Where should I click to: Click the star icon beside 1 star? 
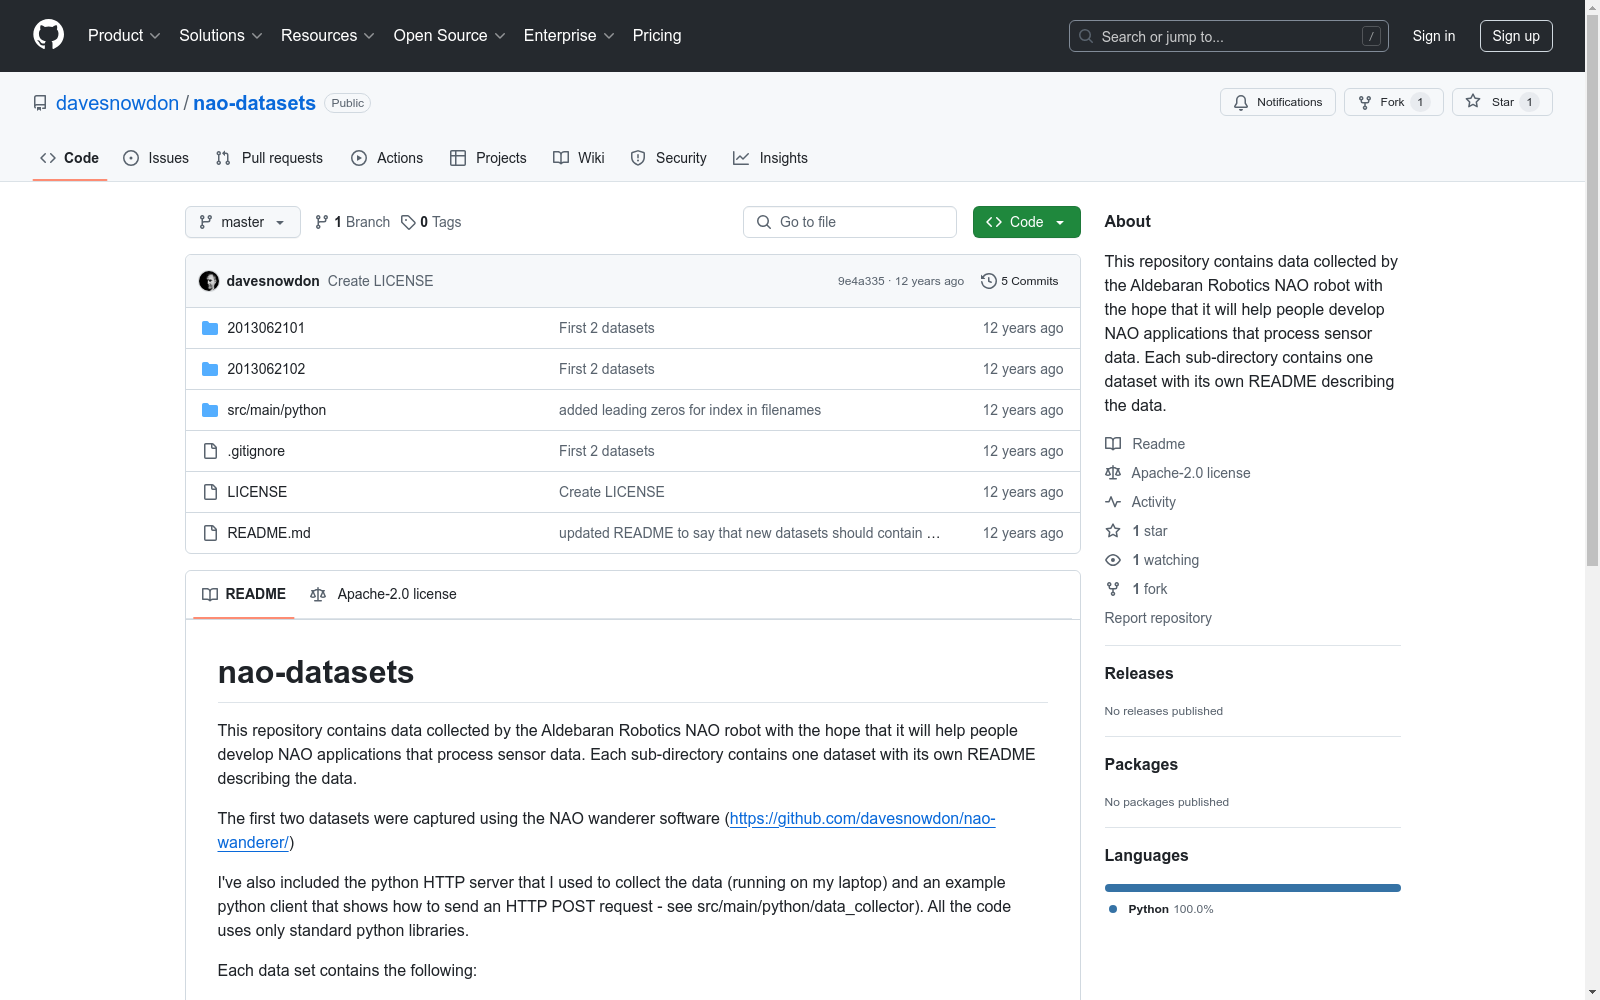coord(1113,531)
